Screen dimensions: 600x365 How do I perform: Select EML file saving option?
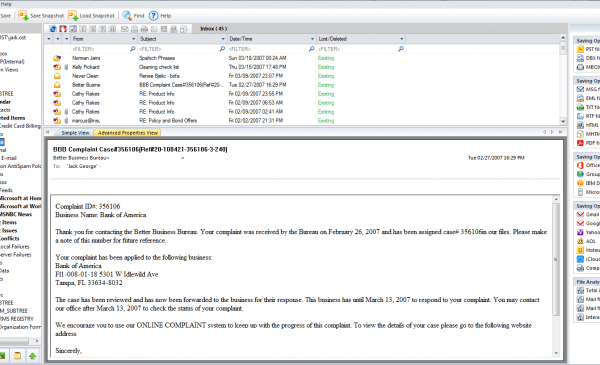pos(588,98)
